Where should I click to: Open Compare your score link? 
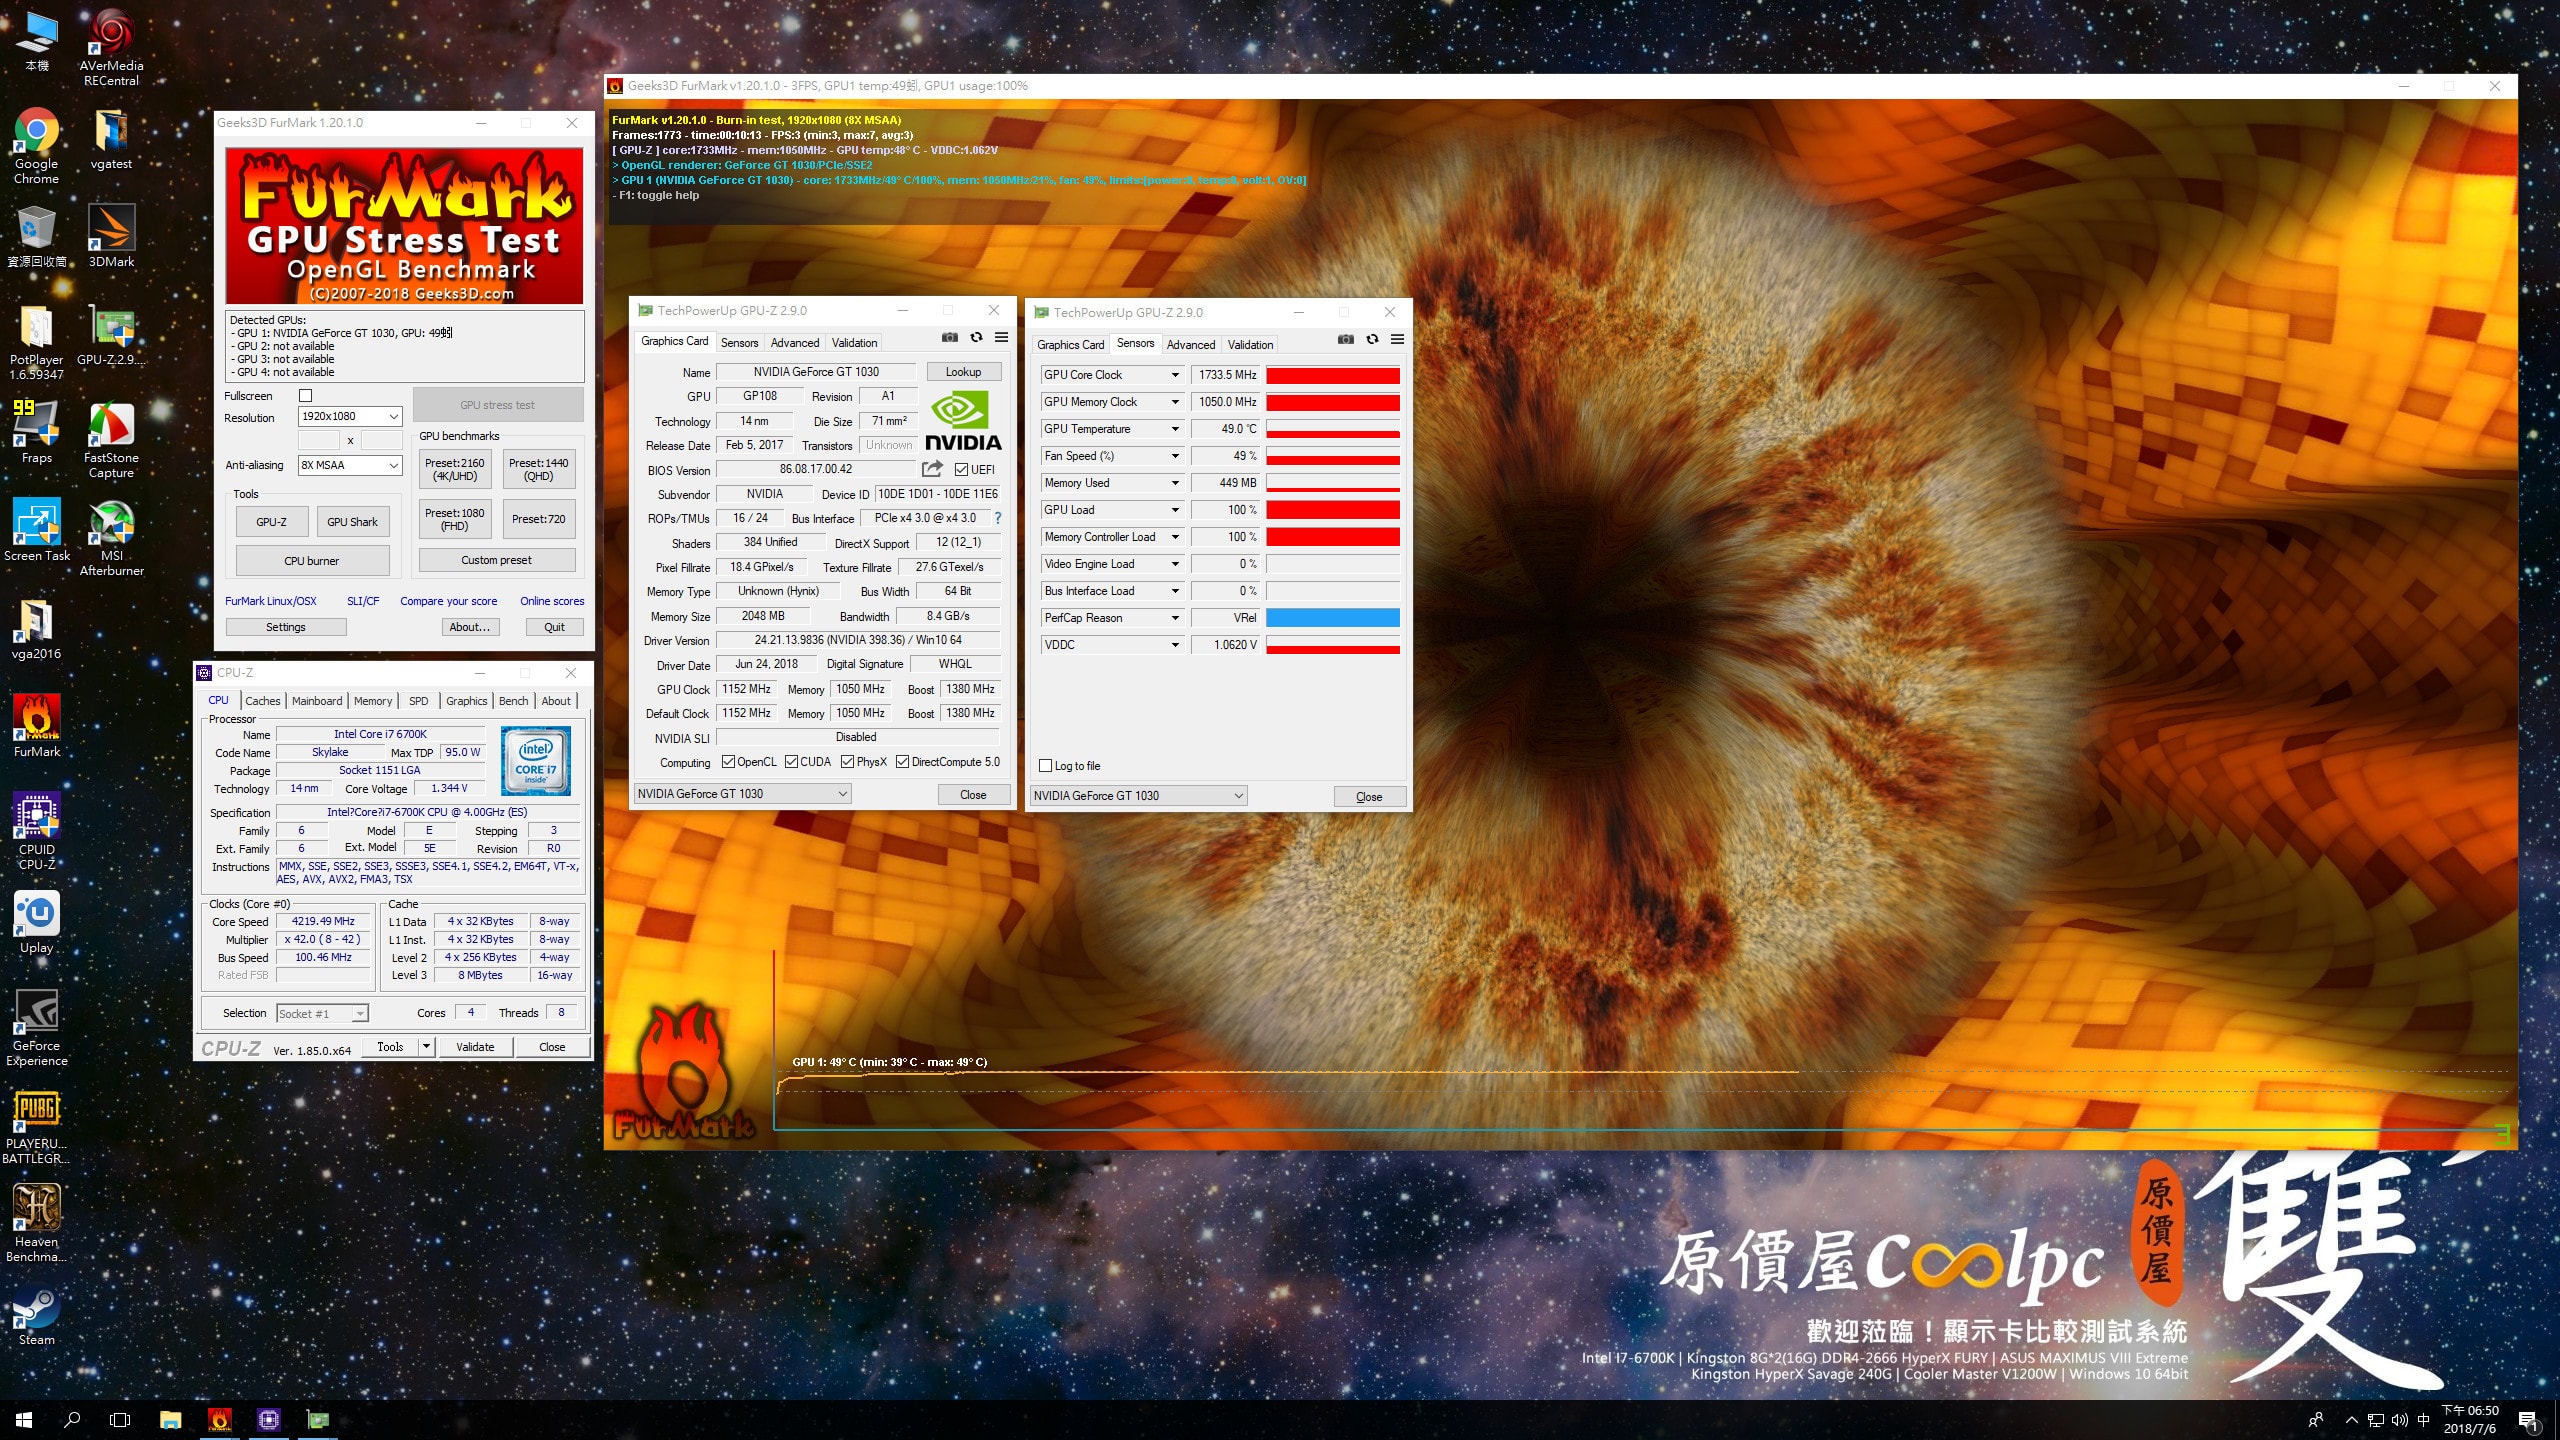point(448,601)
